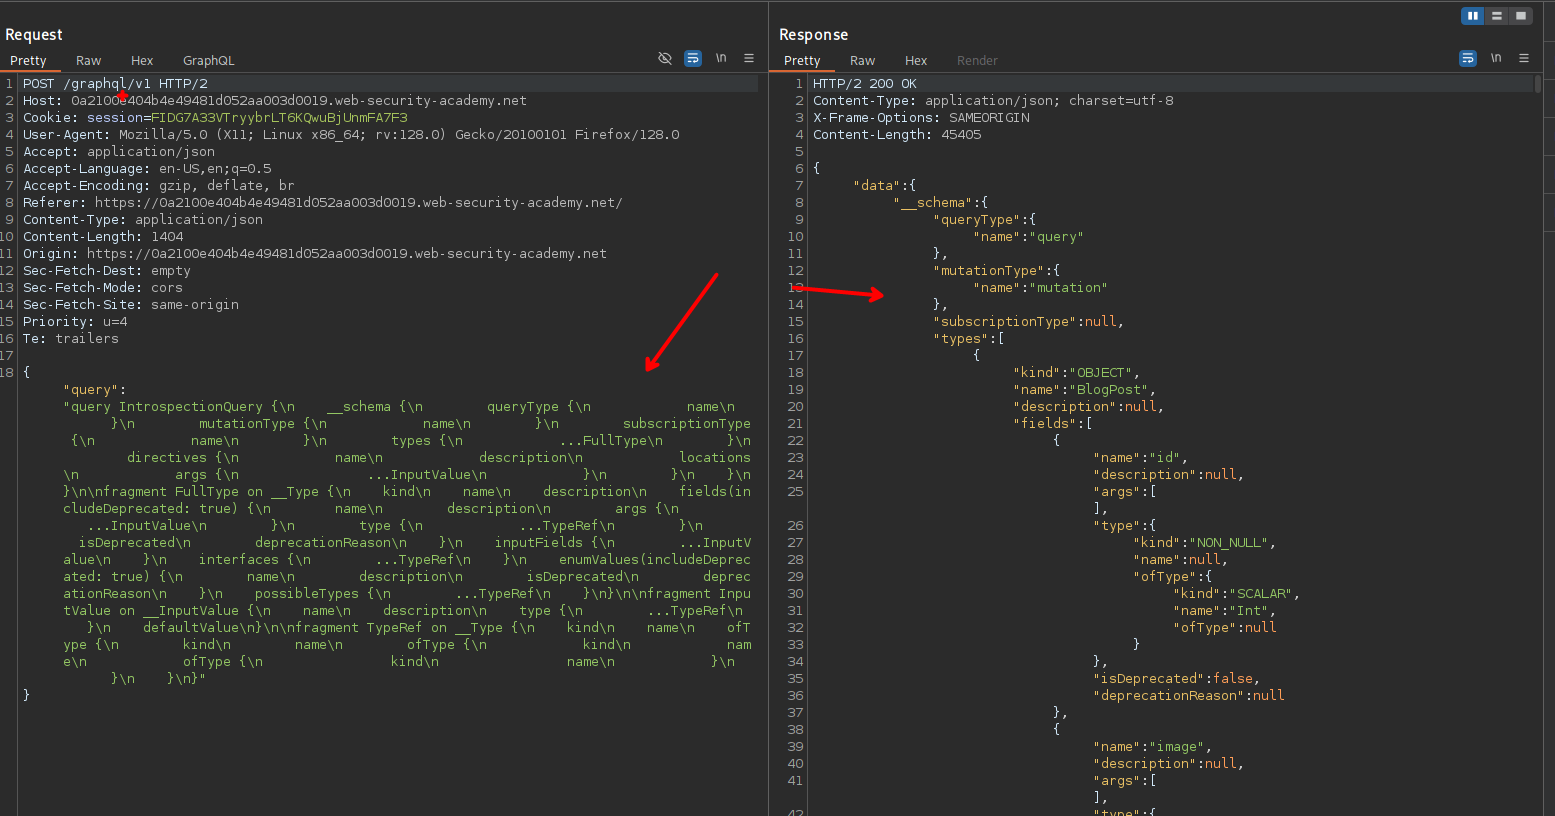
Task: Click the POST /graphql/v1 request line
Action: pyautogui.click(x=115, y=84)
